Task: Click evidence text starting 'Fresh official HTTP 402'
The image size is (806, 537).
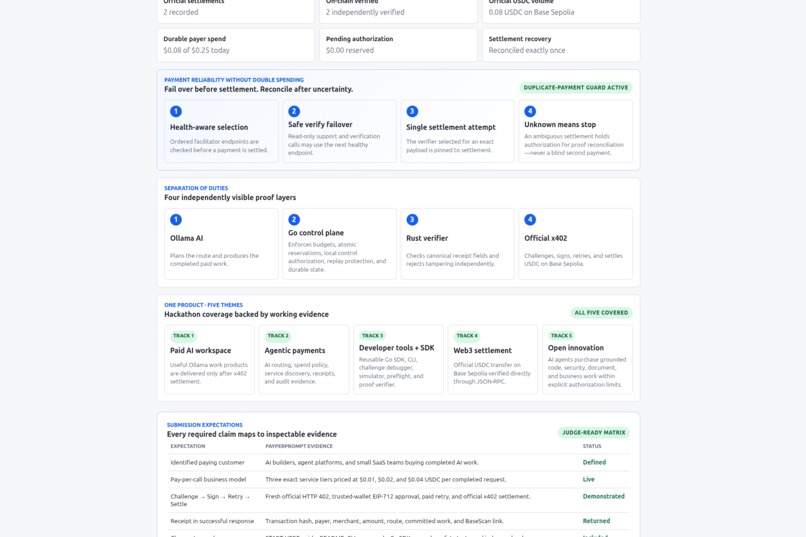Action: (398, 496)
